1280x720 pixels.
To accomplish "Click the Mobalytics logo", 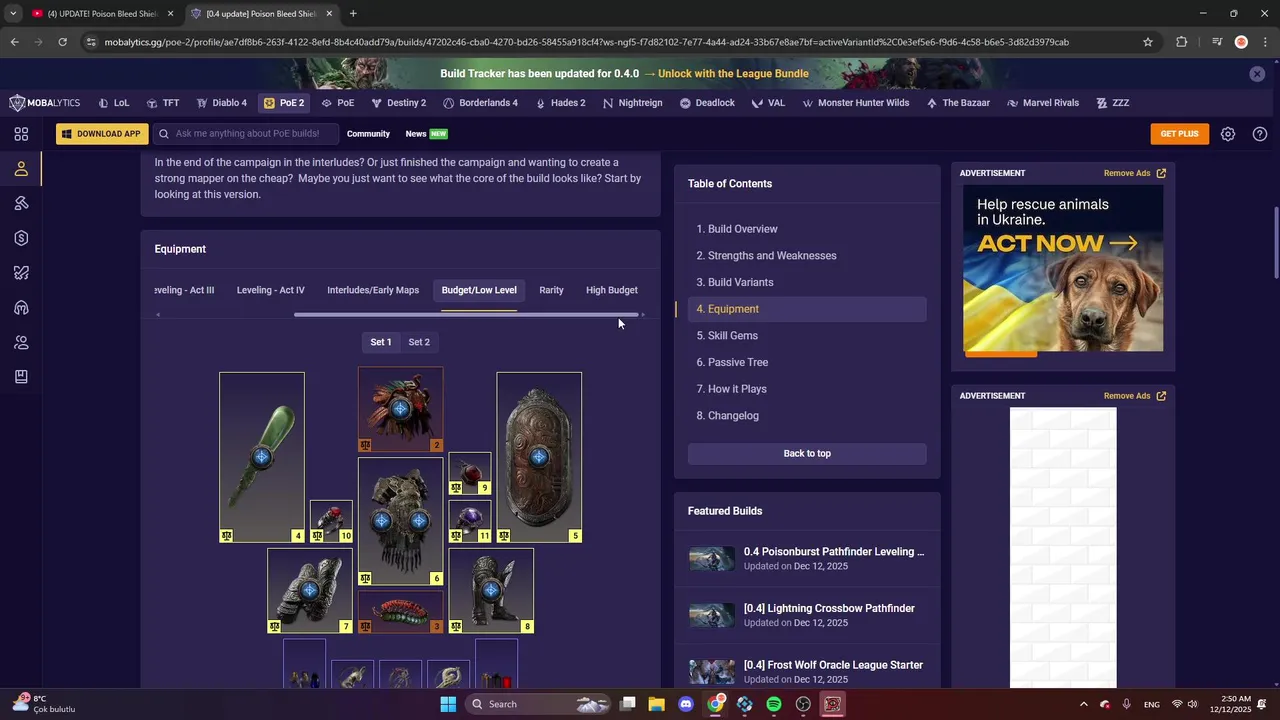I will [x=45, y=103].
